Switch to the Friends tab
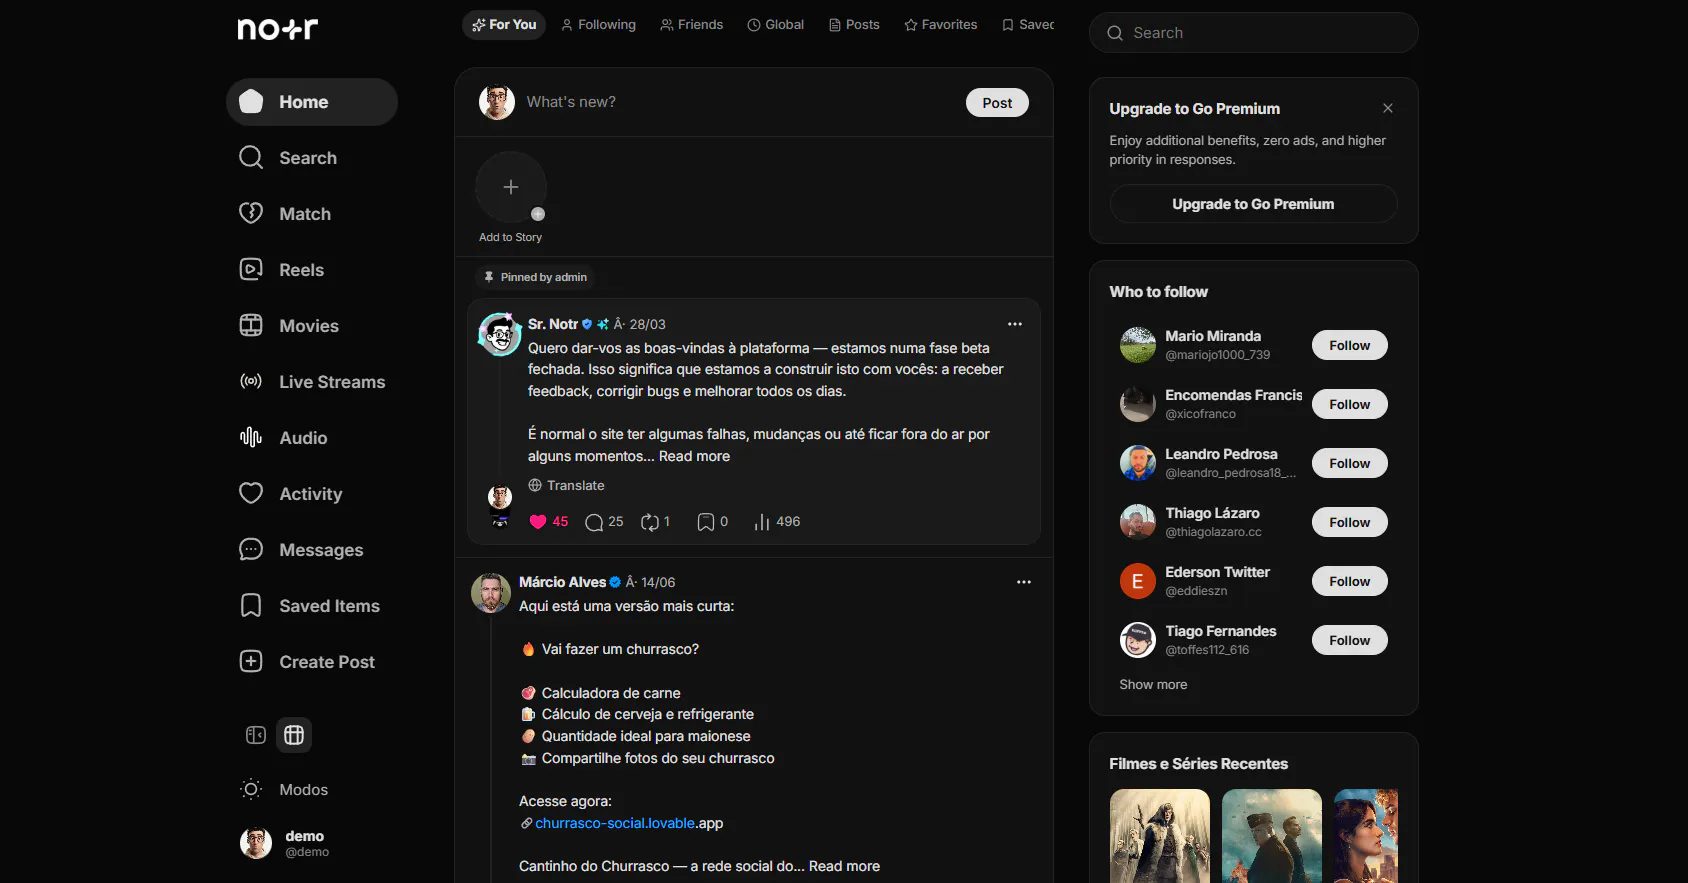This screenshot has width=1688, height=883. 692,25
